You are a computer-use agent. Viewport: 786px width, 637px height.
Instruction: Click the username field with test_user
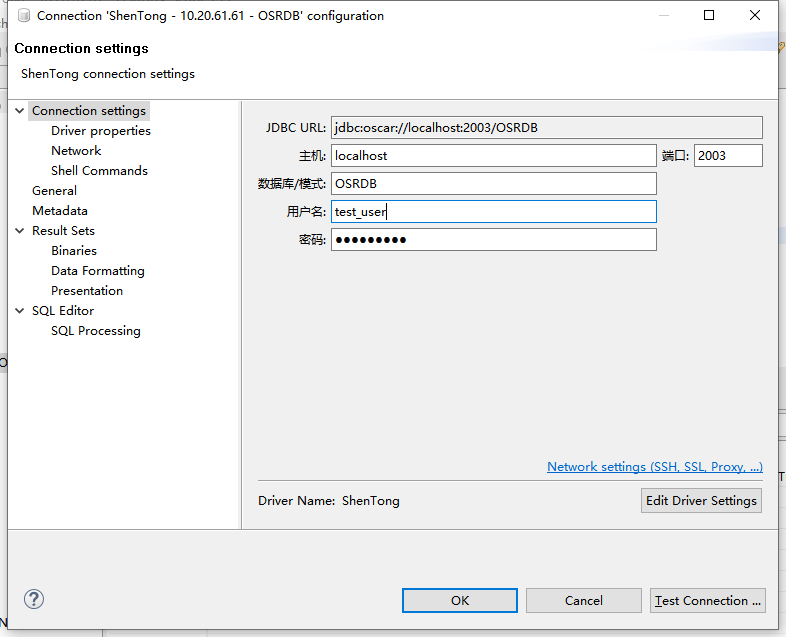pyautogui.click(x=494, y=212)
